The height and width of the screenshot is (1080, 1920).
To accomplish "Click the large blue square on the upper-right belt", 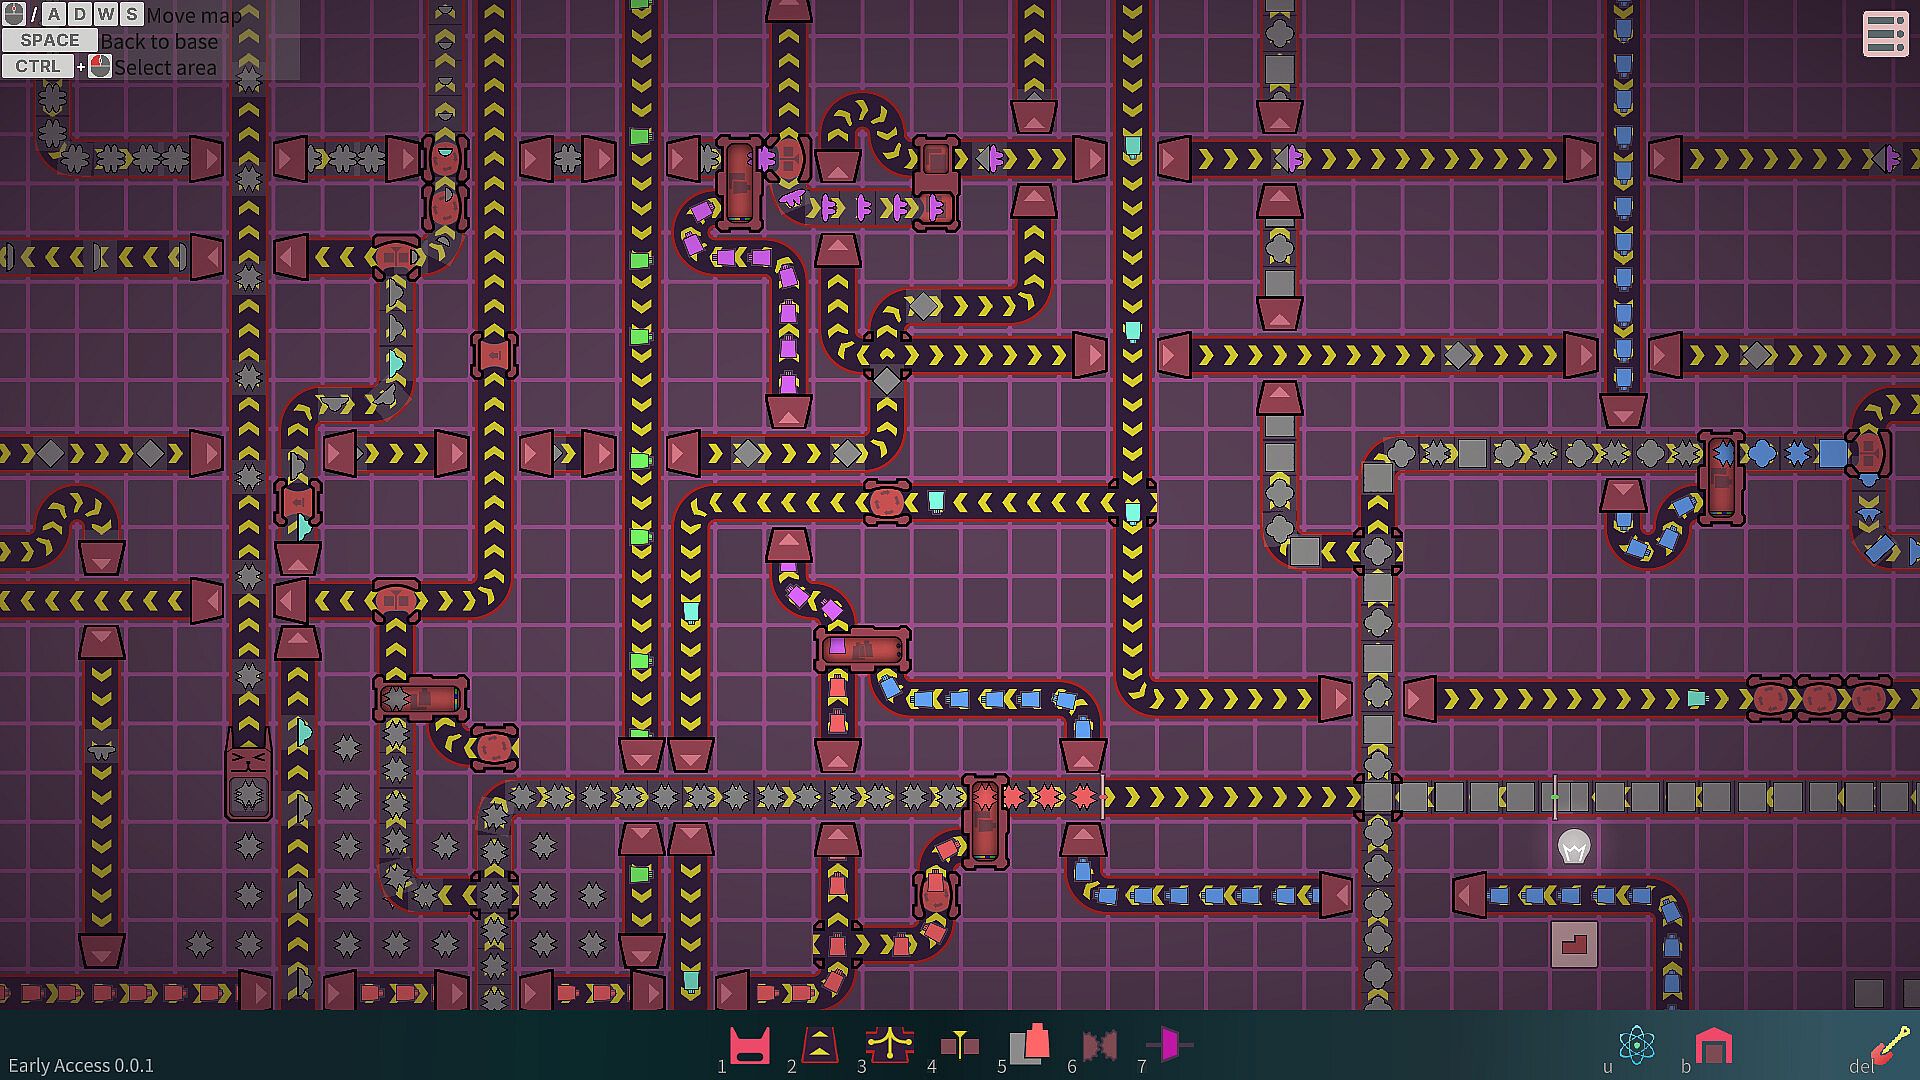I will [1833, 453].
